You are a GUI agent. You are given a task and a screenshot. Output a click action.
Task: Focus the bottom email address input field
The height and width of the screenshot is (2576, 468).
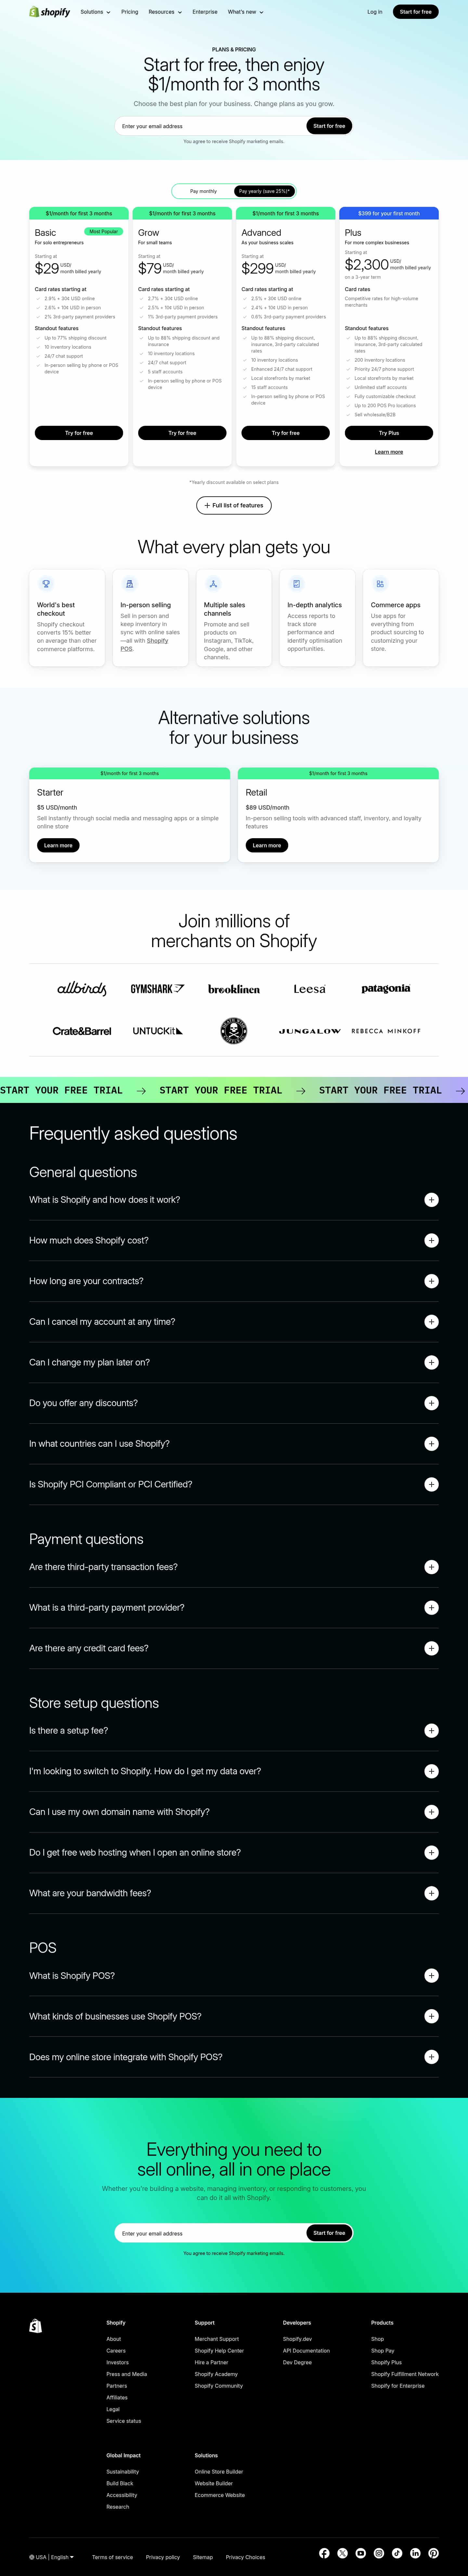pyautogui.click(x=210, y=2233)
